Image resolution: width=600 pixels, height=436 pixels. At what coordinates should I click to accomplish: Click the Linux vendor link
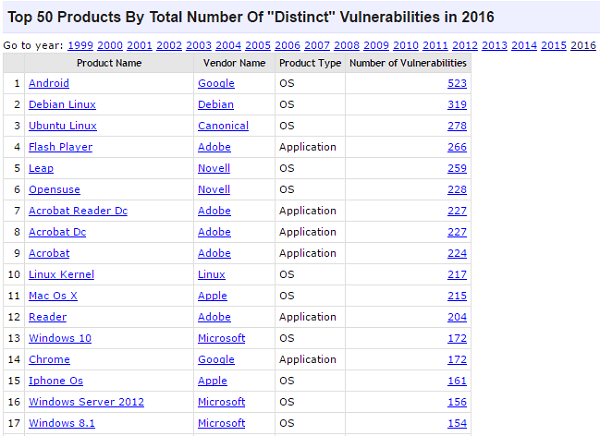(x=212, y=274)
